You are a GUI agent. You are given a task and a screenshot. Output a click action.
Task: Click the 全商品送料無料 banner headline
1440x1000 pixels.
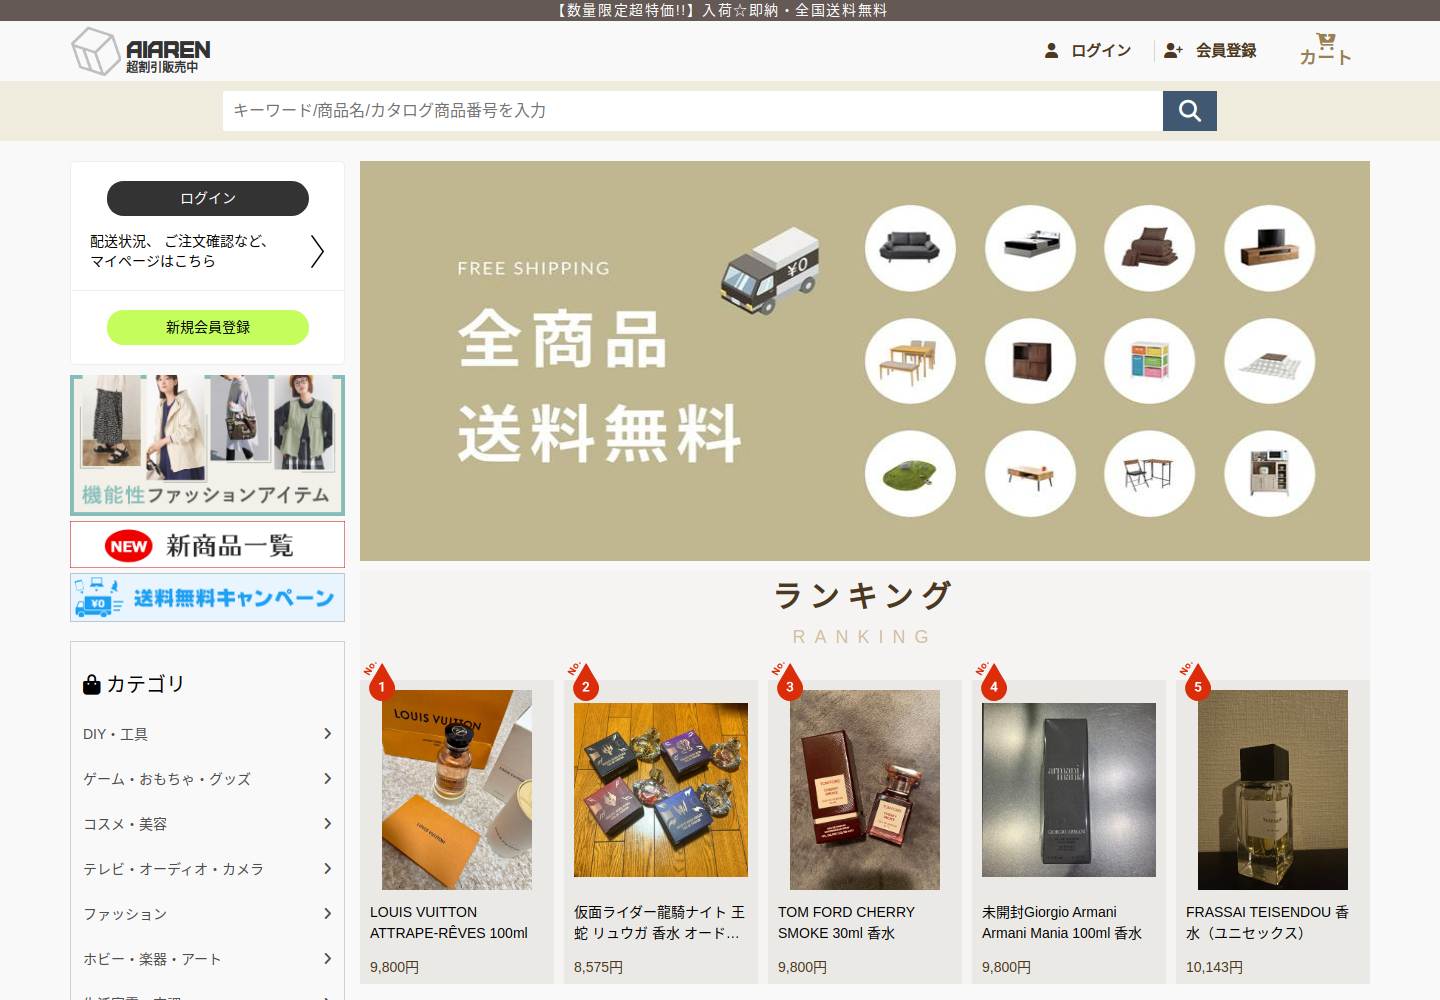coord(600,386)
